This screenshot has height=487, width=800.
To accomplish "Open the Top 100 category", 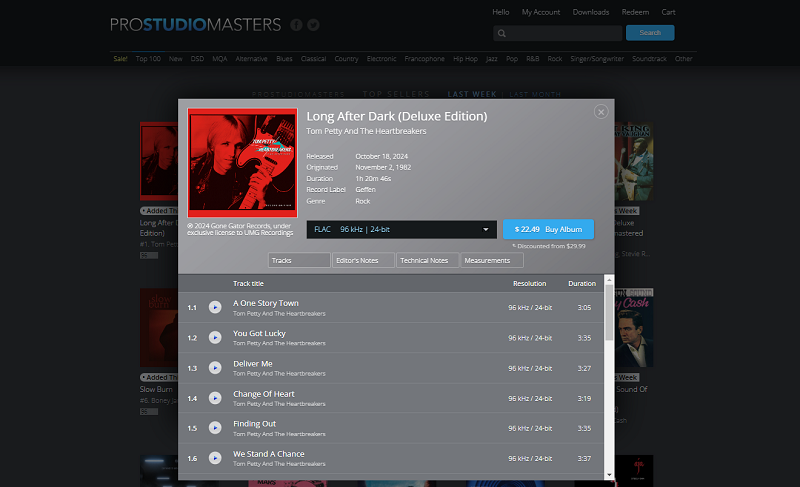I will click(x=148, y=59).
